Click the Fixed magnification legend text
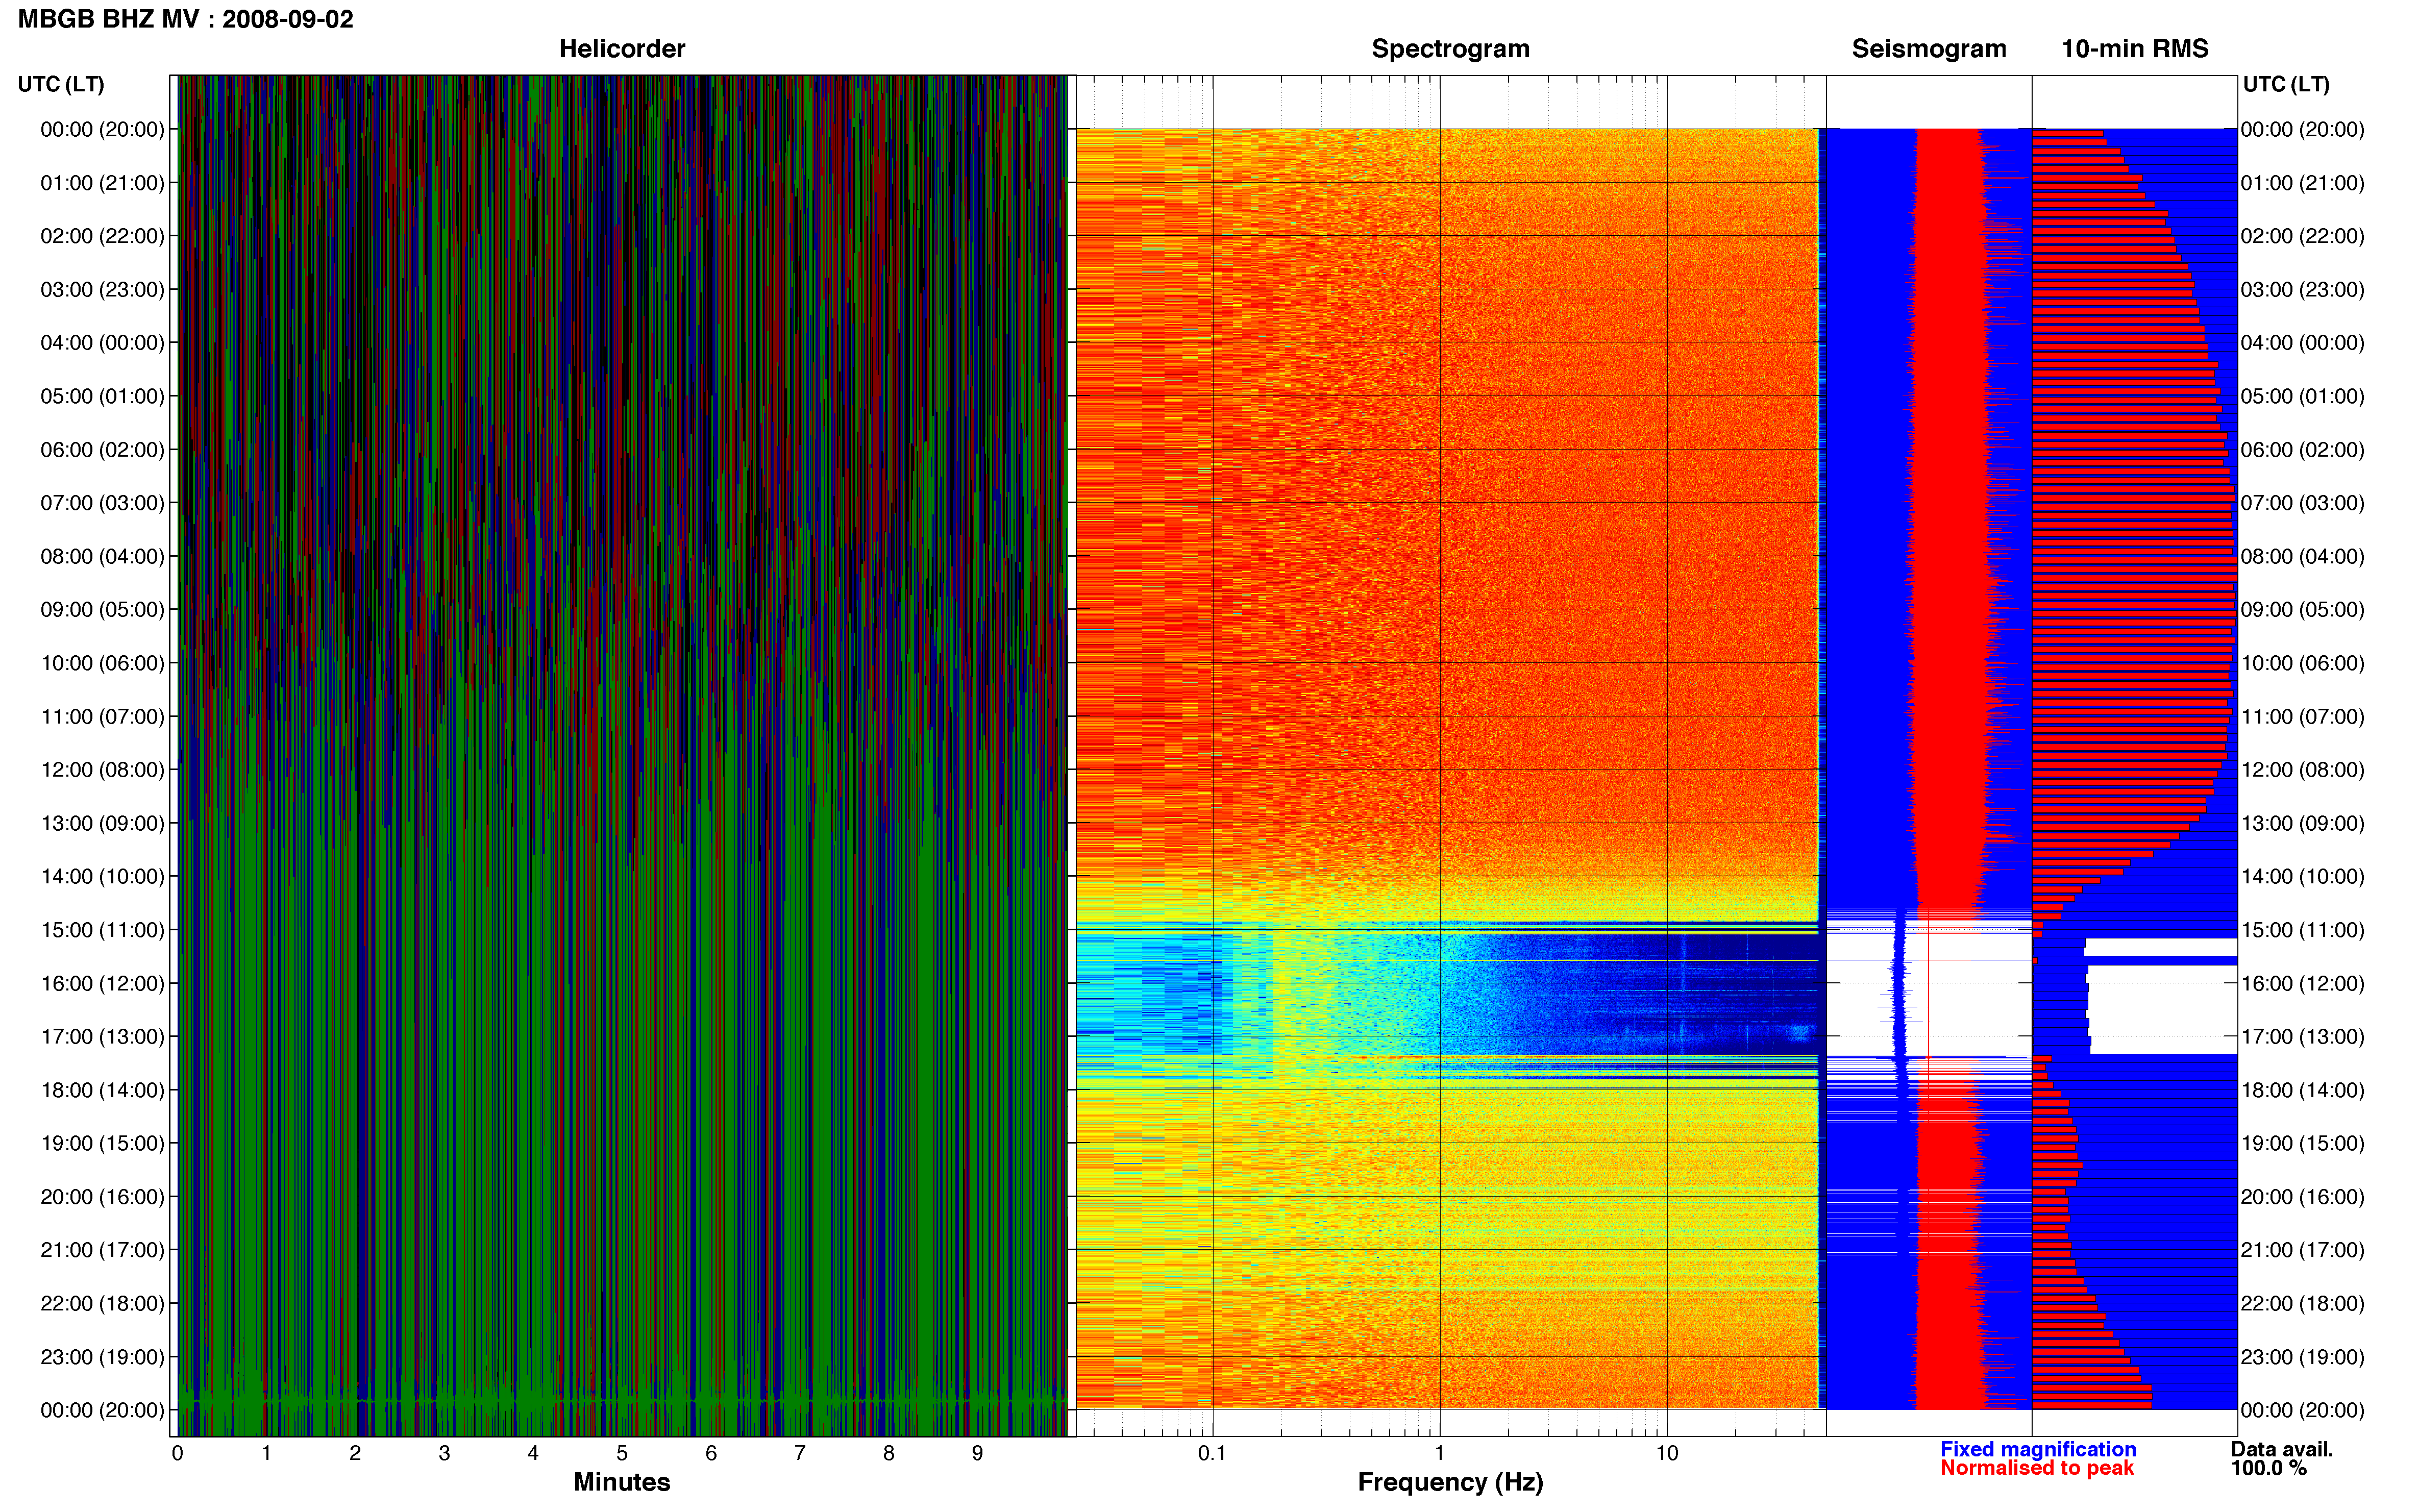 [x=2038, y=1449]
